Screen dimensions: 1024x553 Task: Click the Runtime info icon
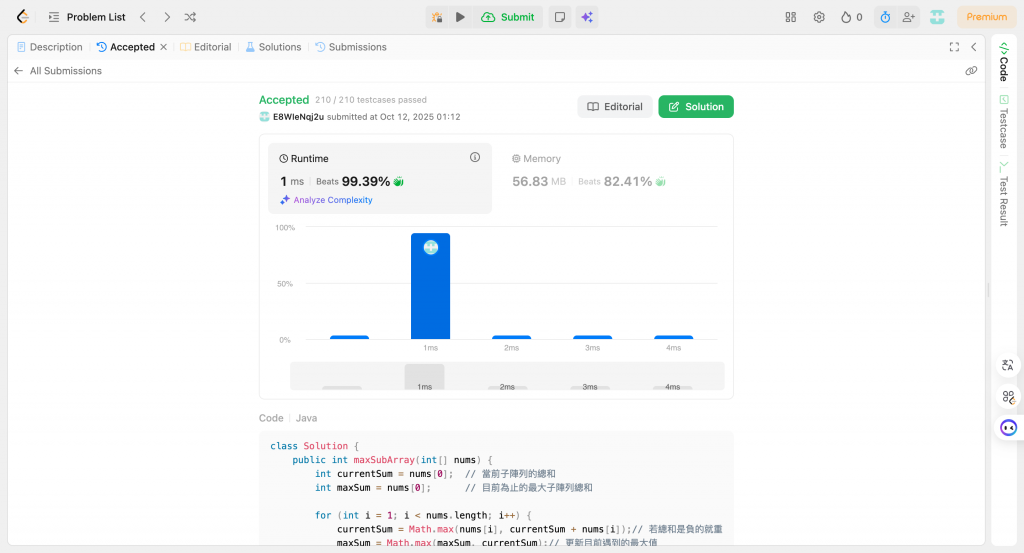475,157
